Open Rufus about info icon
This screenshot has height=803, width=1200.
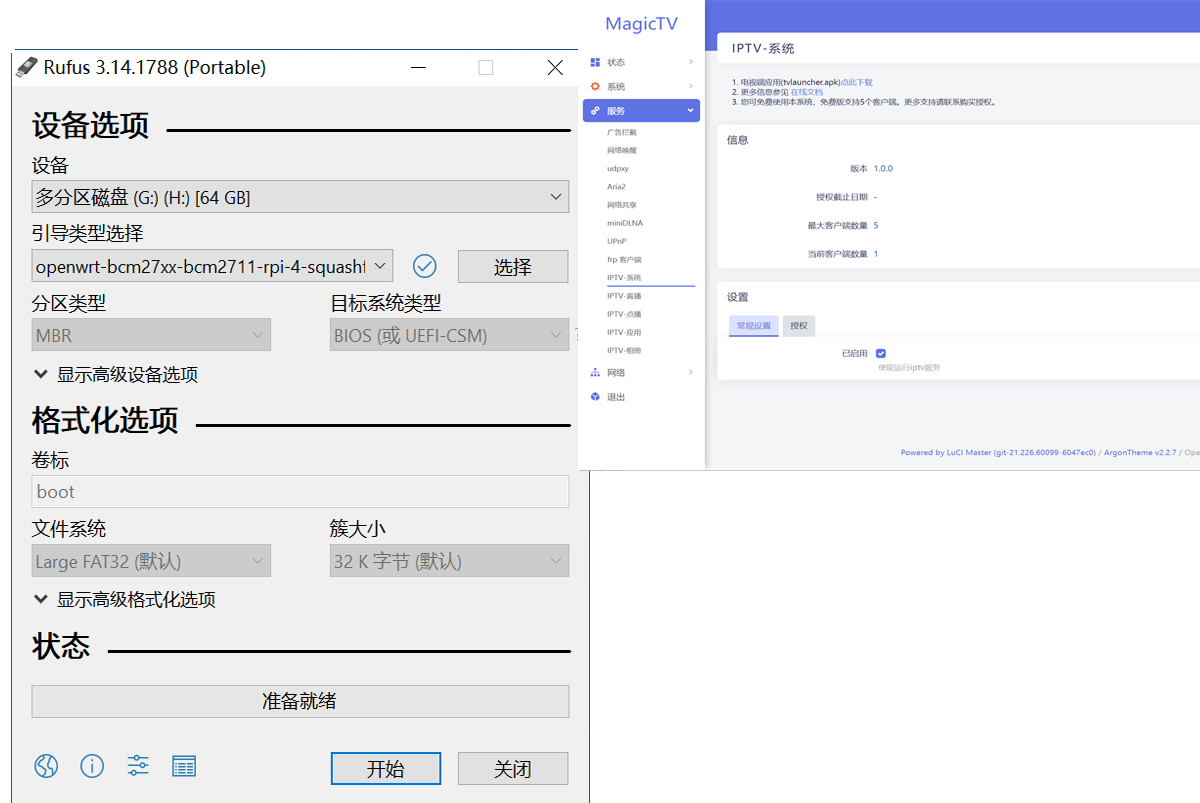coord(92,766)
